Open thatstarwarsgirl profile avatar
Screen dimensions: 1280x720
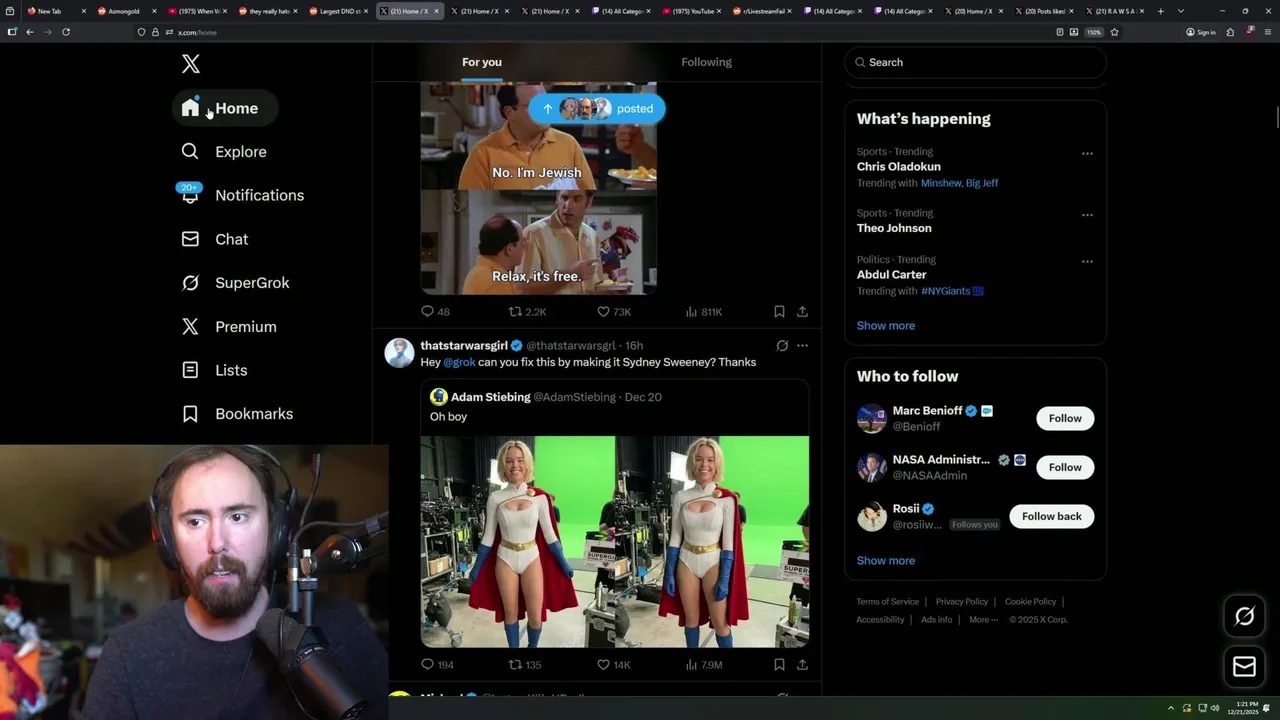point(399,353)
